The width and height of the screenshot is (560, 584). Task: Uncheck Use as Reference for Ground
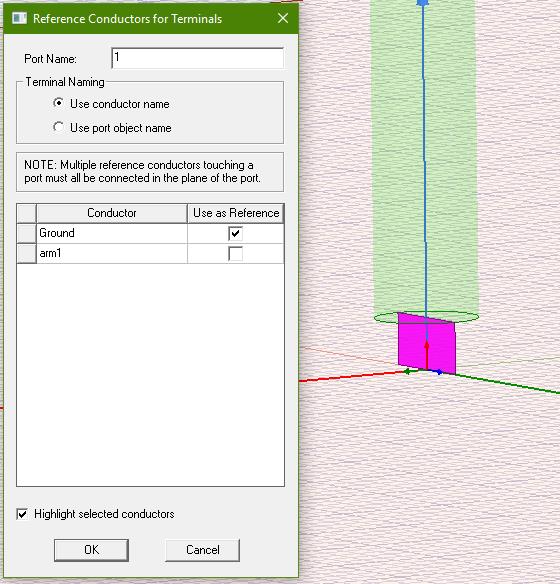tap(235, 234)
